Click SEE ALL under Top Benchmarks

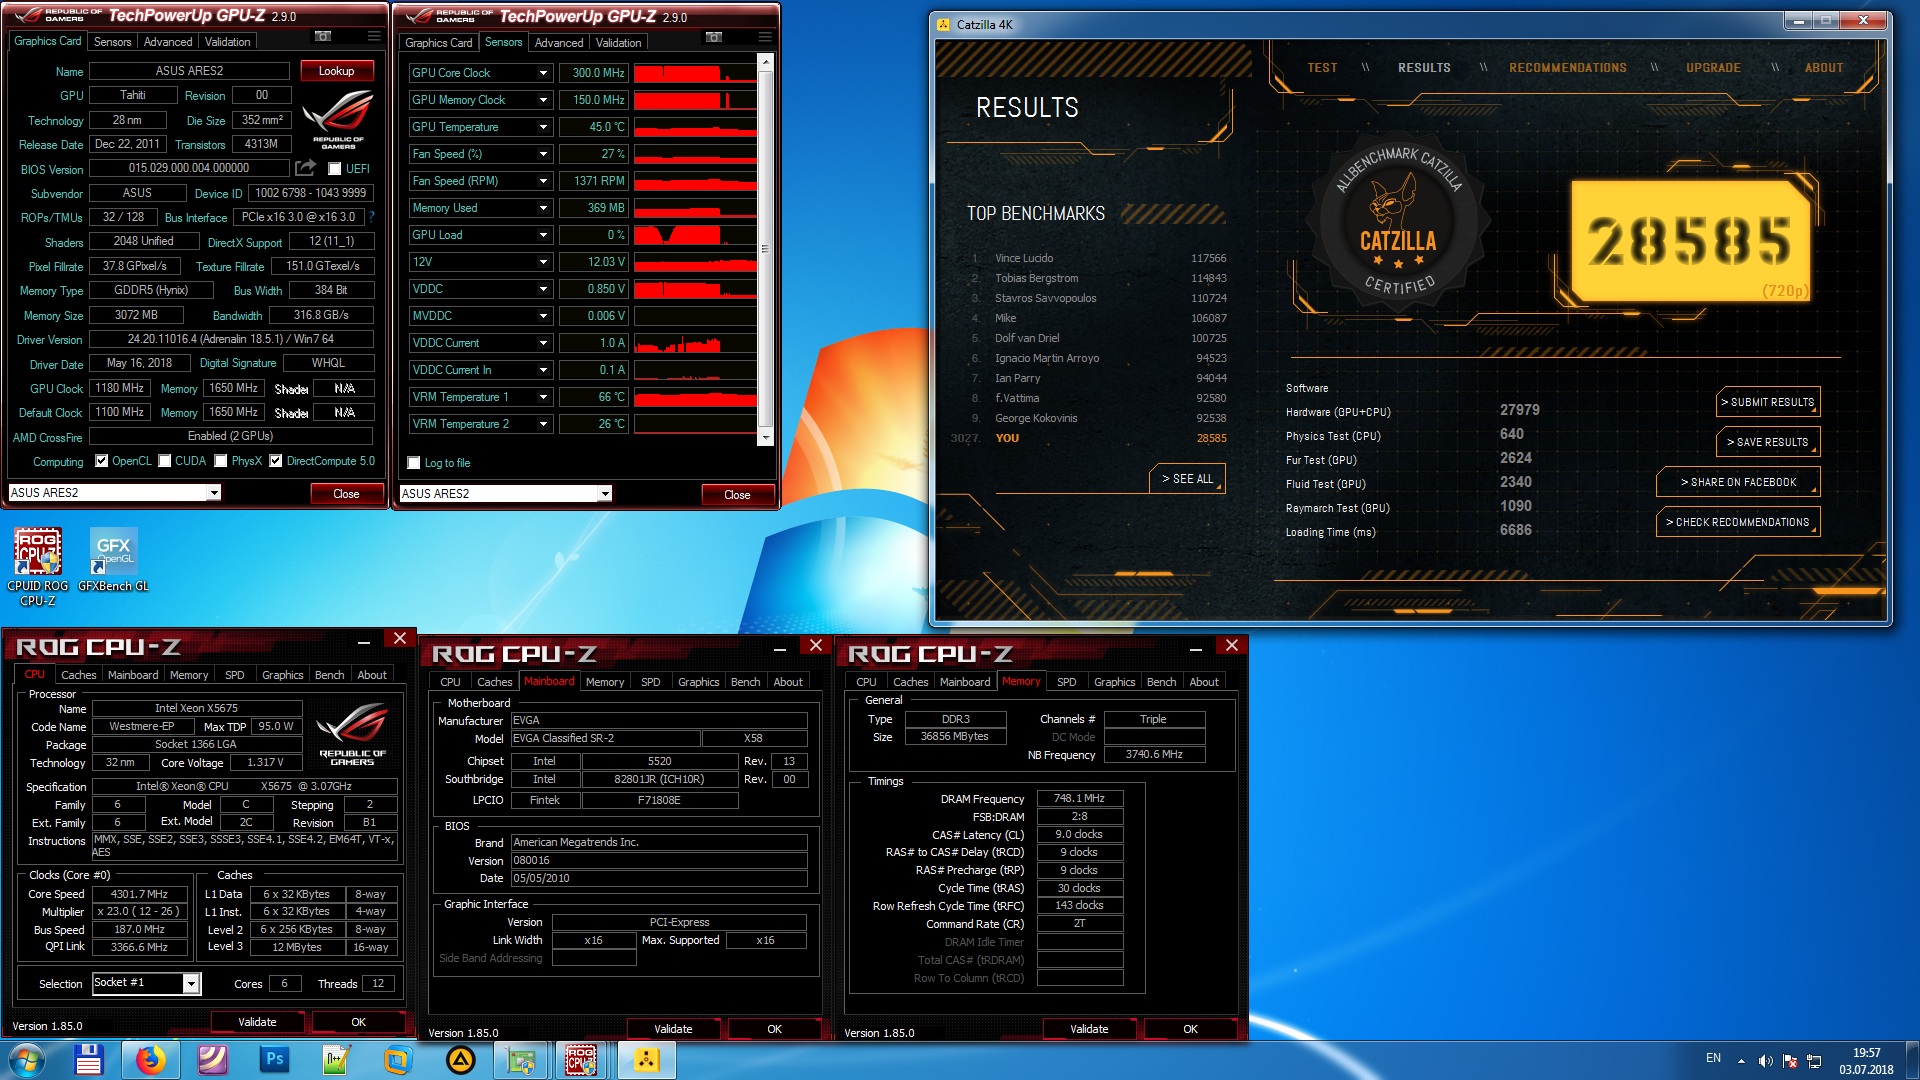pyautogui.click(x=1187, y=479)
